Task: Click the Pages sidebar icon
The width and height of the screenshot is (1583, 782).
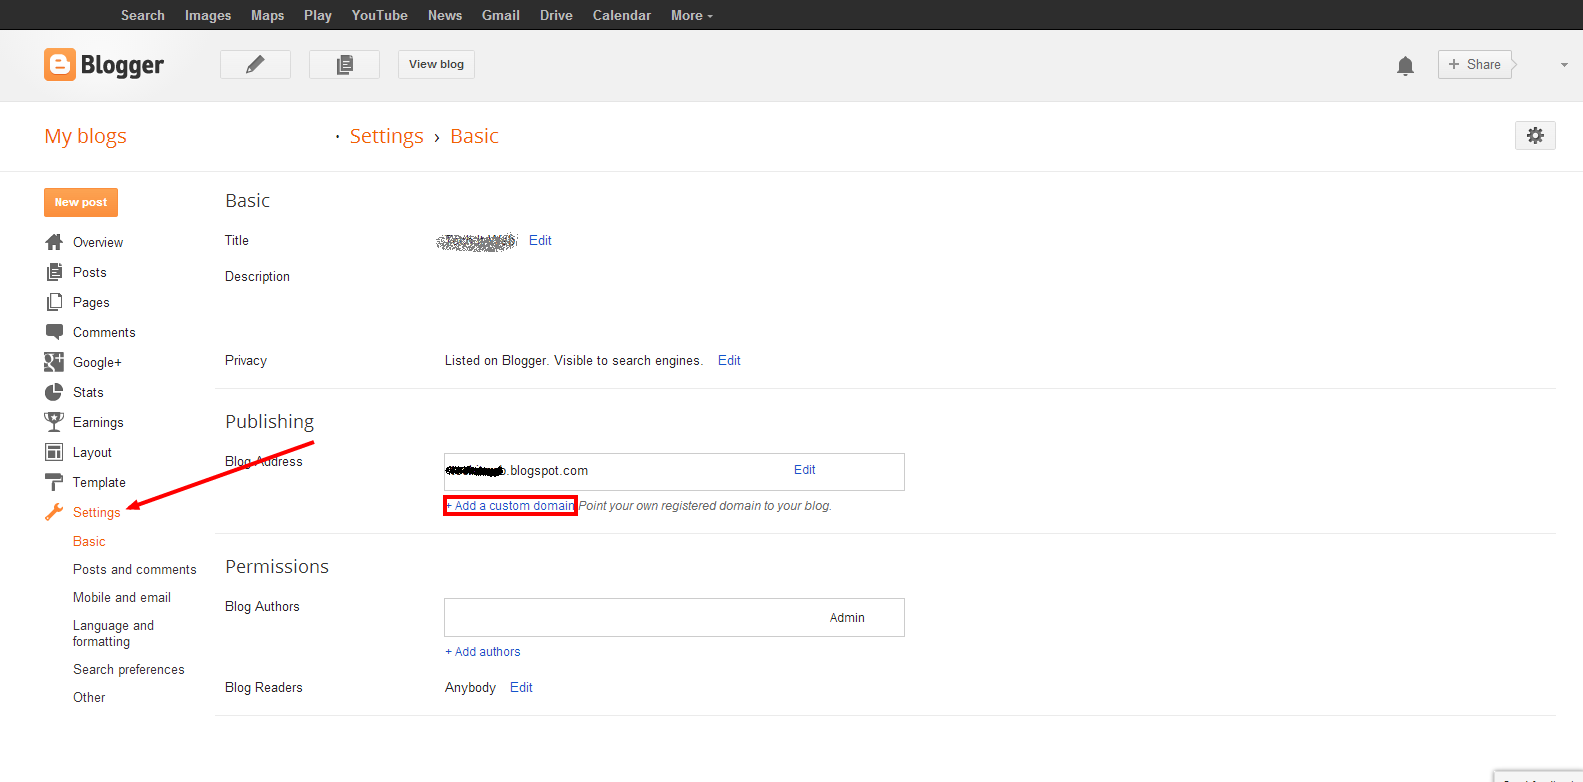Action: point(54,302)
